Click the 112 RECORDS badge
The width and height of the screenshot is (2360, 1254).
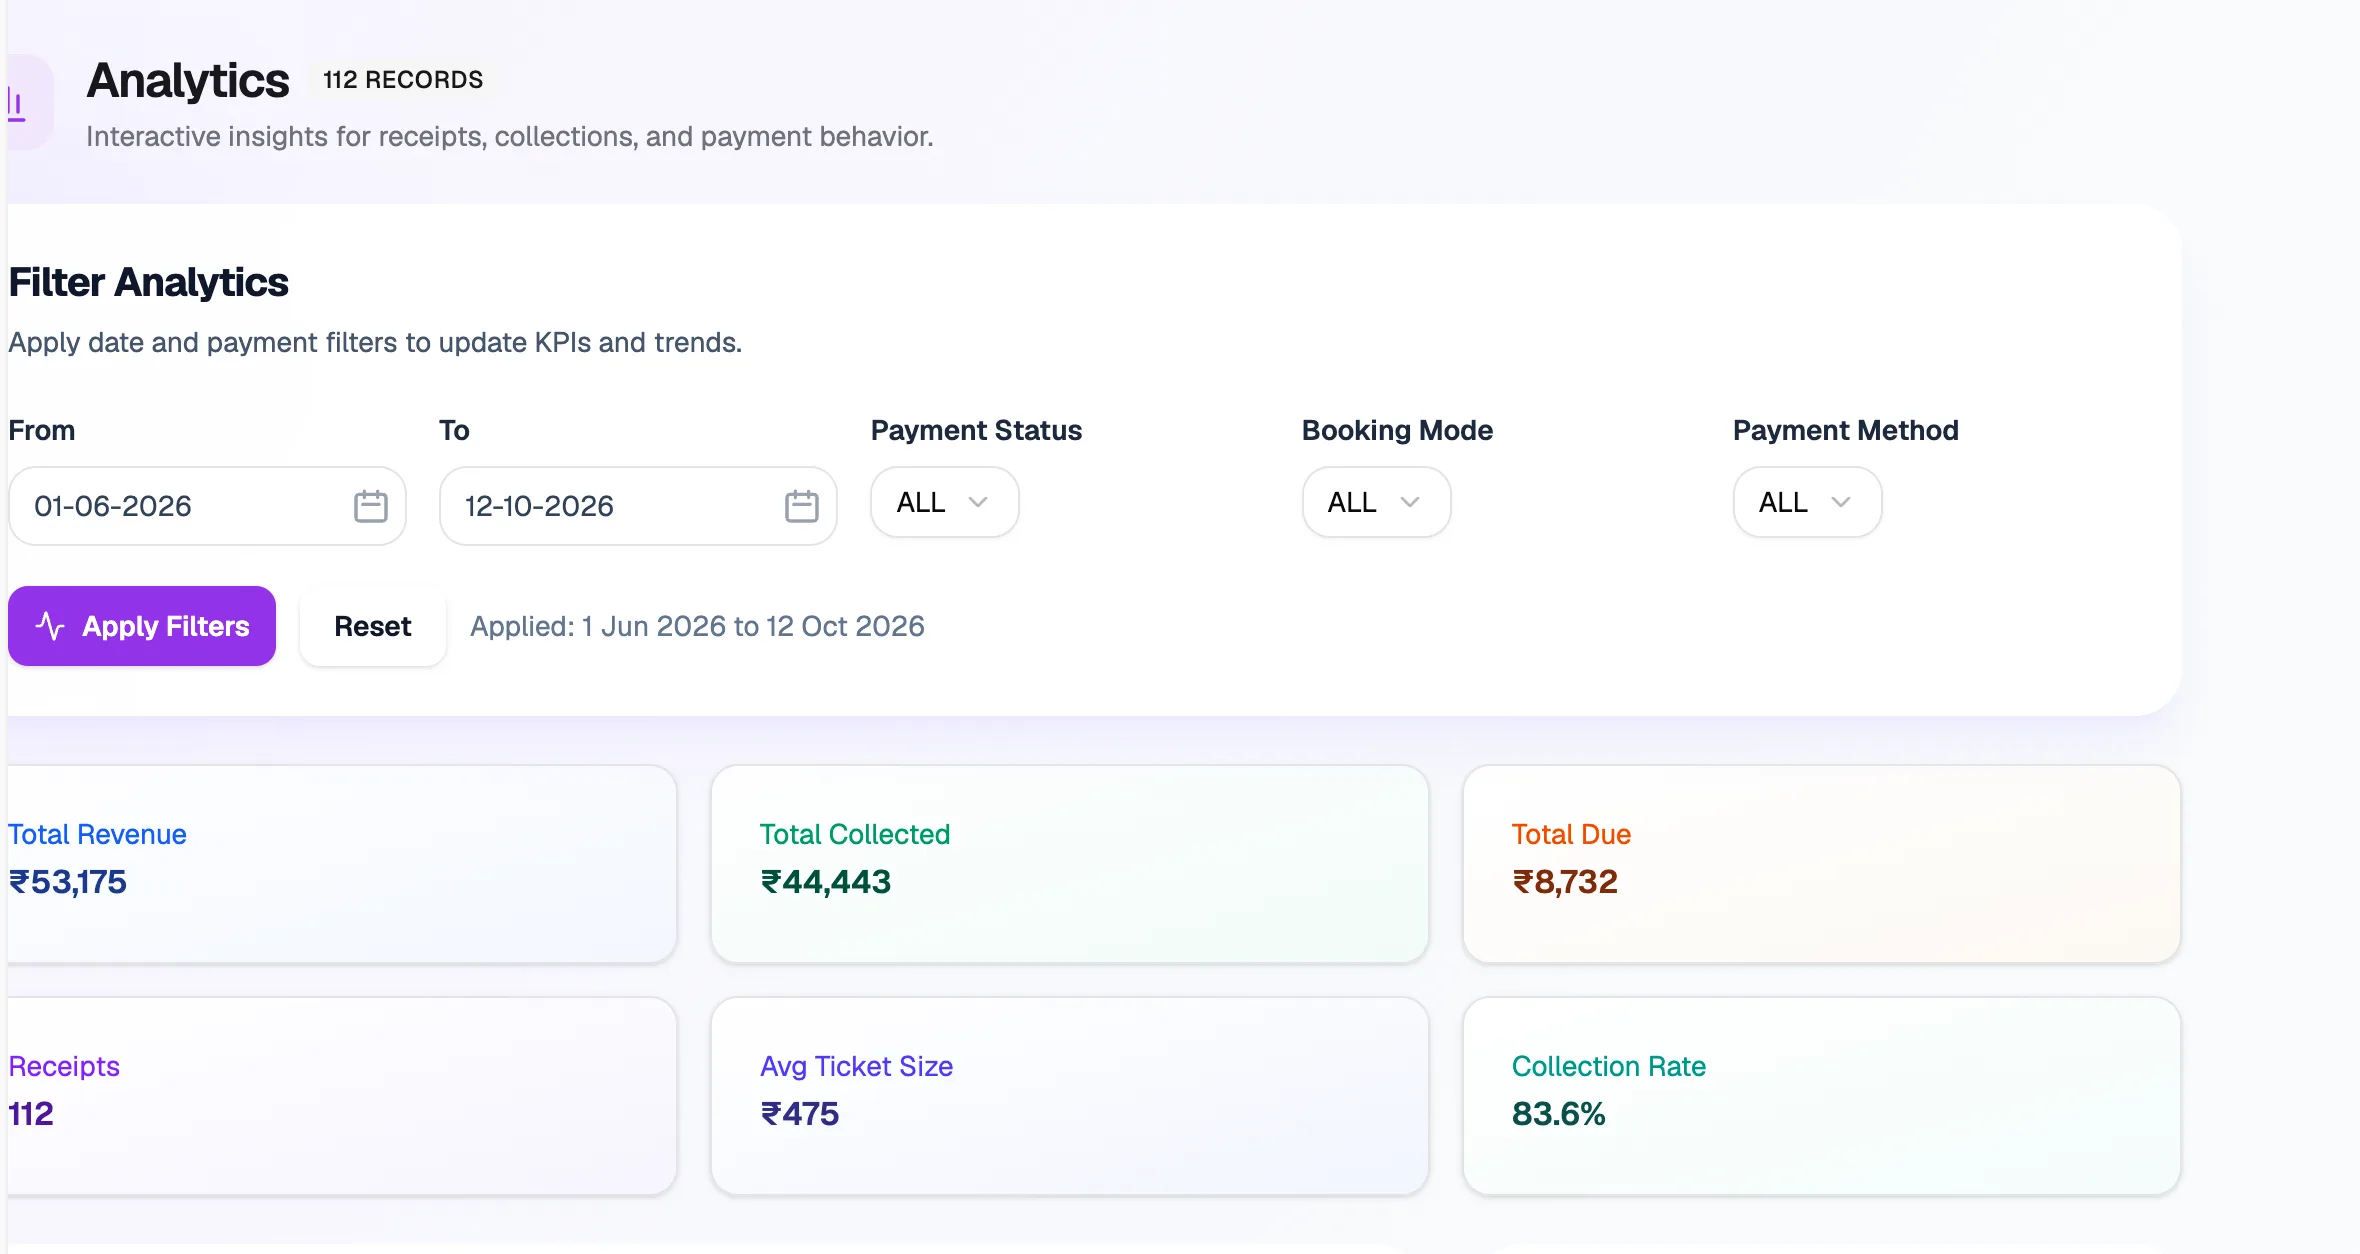click(403, 80)
